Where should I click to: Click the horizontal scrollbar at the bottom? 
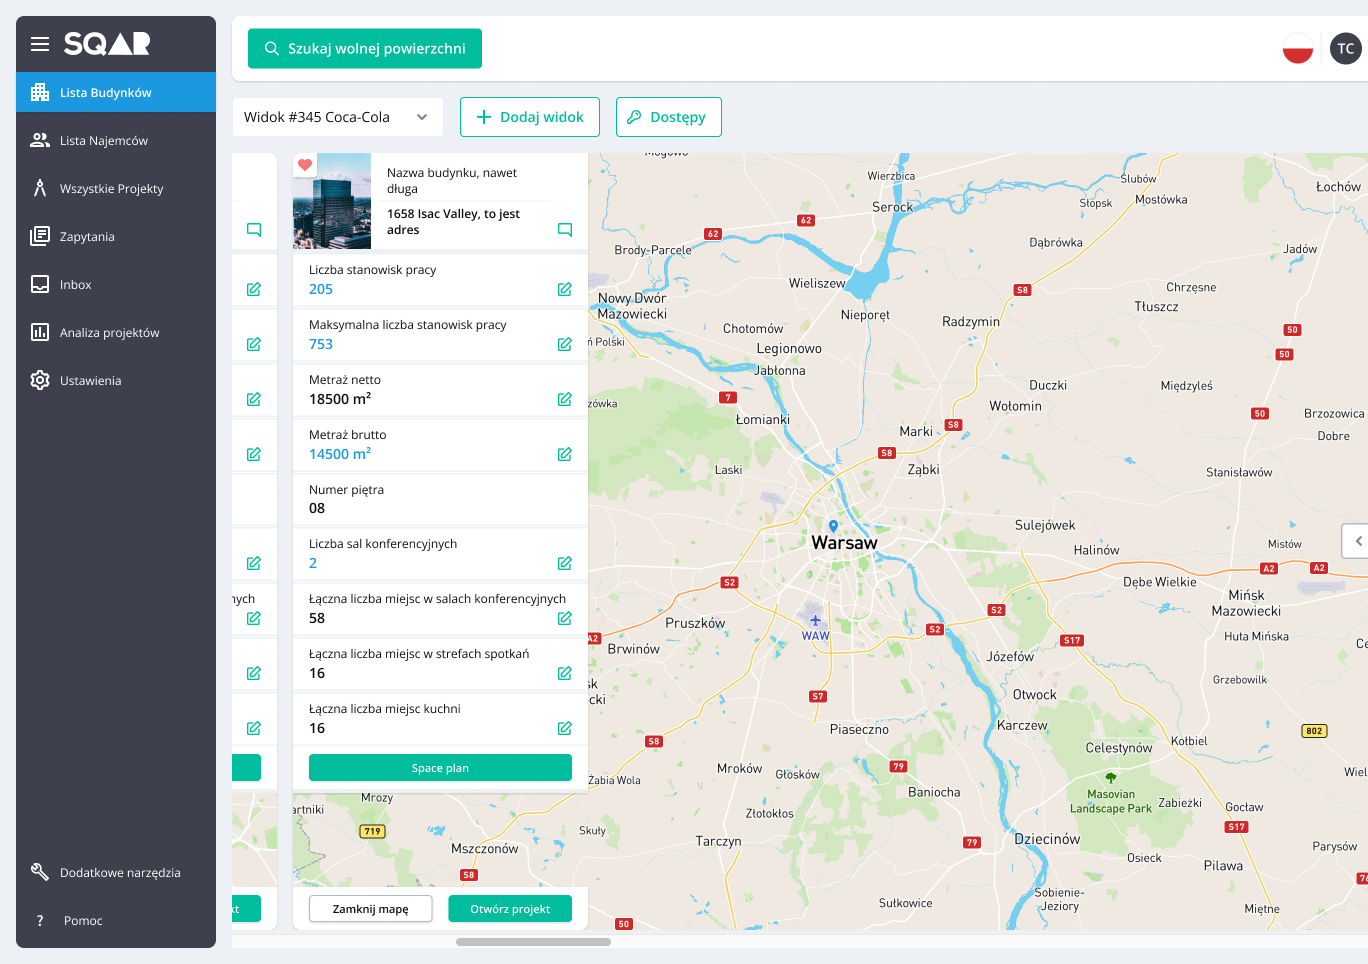[533, 942]
